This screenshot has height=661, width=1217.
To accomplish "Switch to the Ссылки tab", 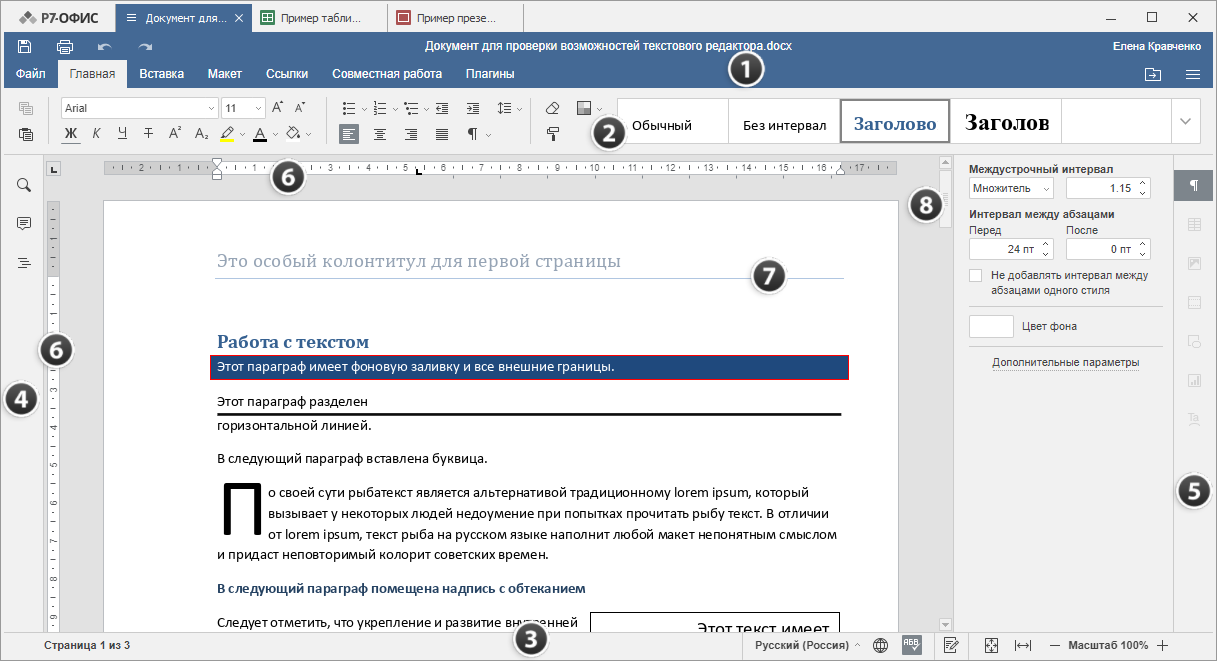I will pos(287,74).
